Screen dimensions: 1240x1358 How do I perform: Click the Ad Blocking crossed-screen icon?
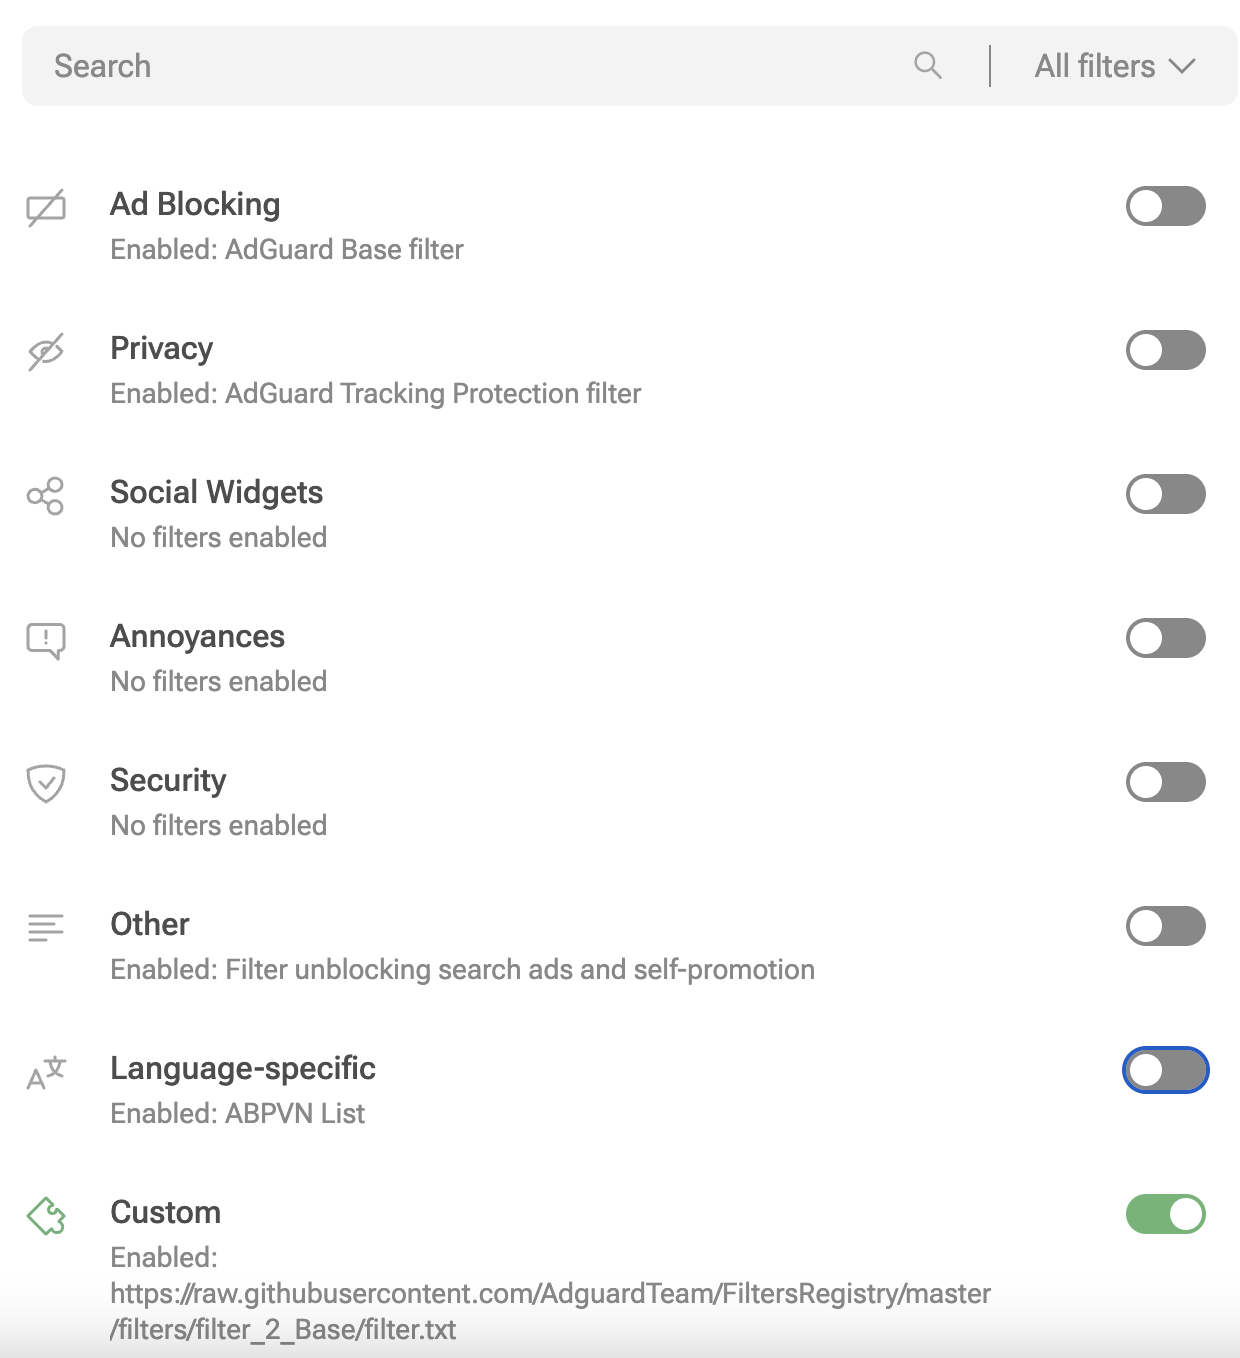coord(46,208)
